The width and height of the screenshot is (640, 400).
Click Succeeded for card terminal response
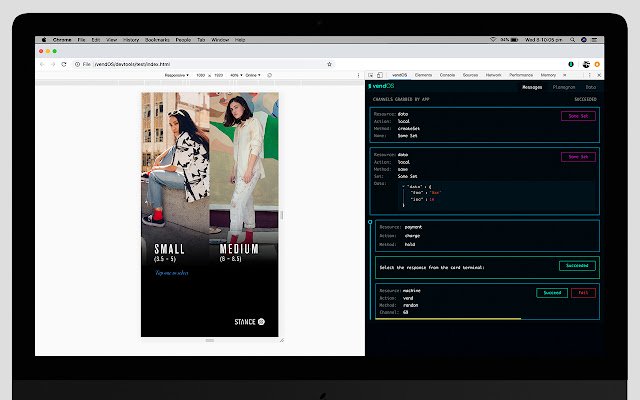point(577,266)
